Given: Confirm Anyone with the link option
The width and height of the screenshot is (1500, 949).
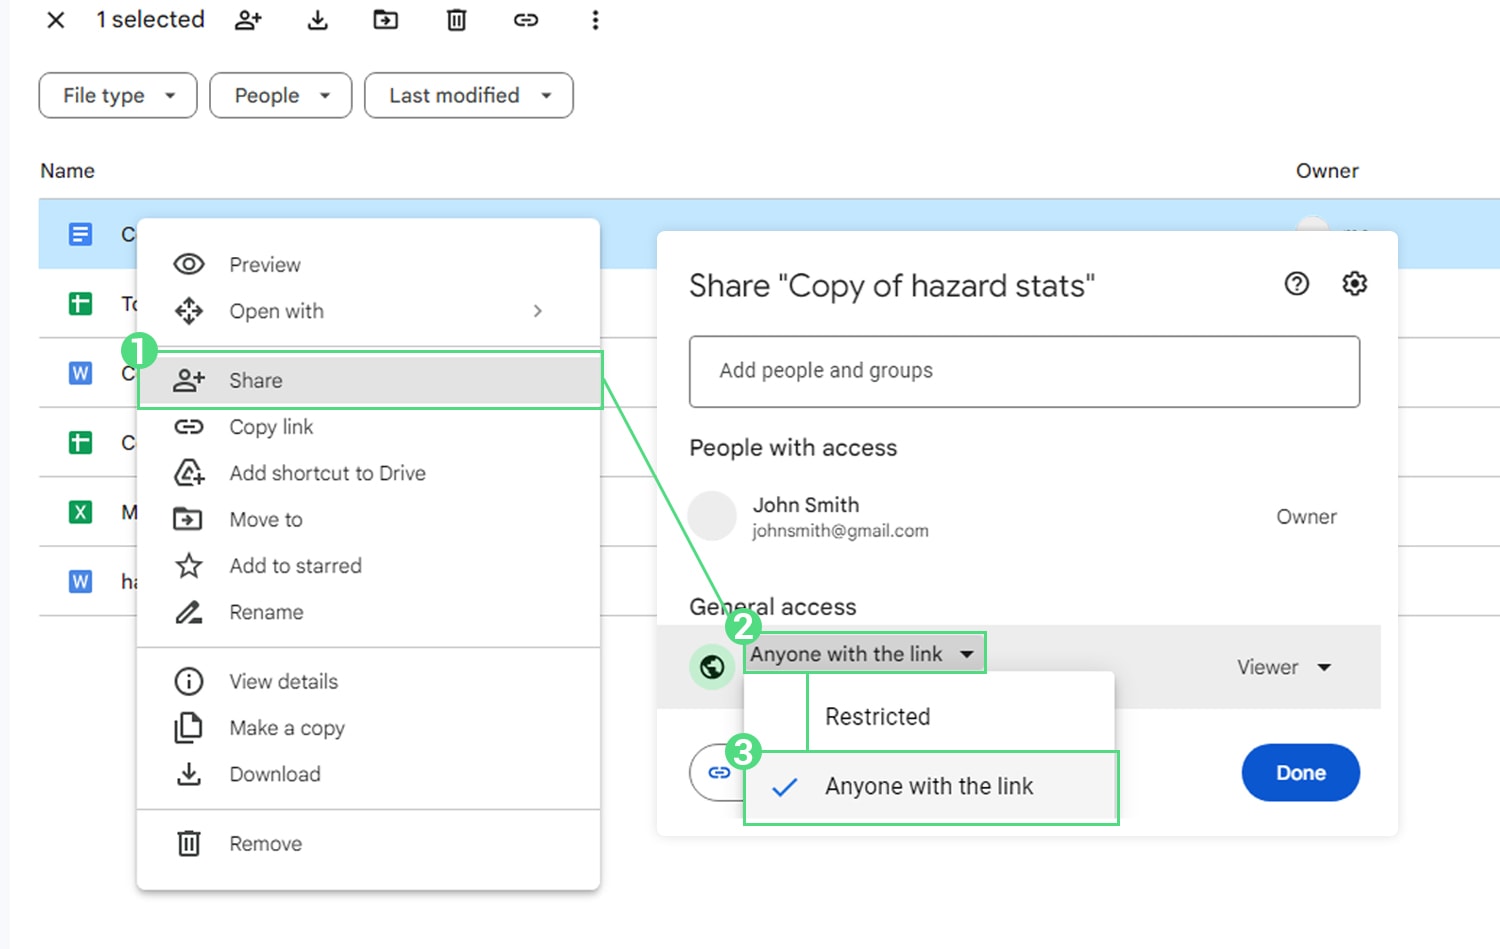Looking at the screenshot, I should tap(928, 787).
